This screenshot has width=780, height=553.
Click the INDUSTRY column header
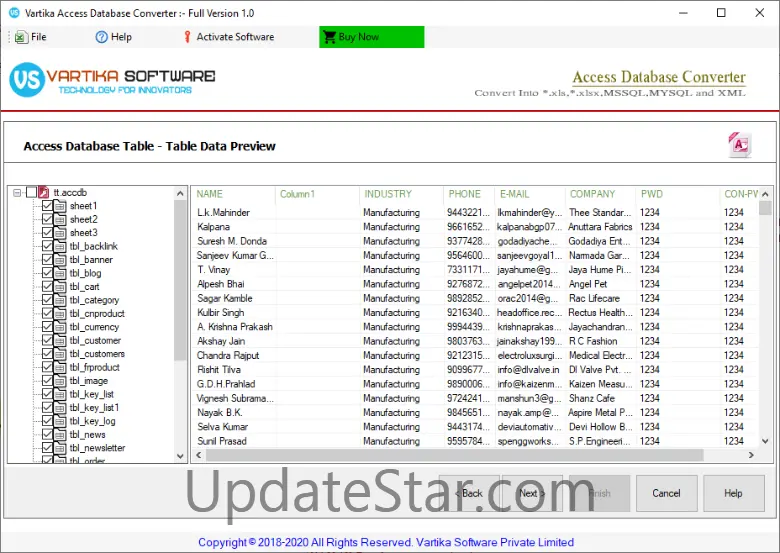click(x=401, y=194)
